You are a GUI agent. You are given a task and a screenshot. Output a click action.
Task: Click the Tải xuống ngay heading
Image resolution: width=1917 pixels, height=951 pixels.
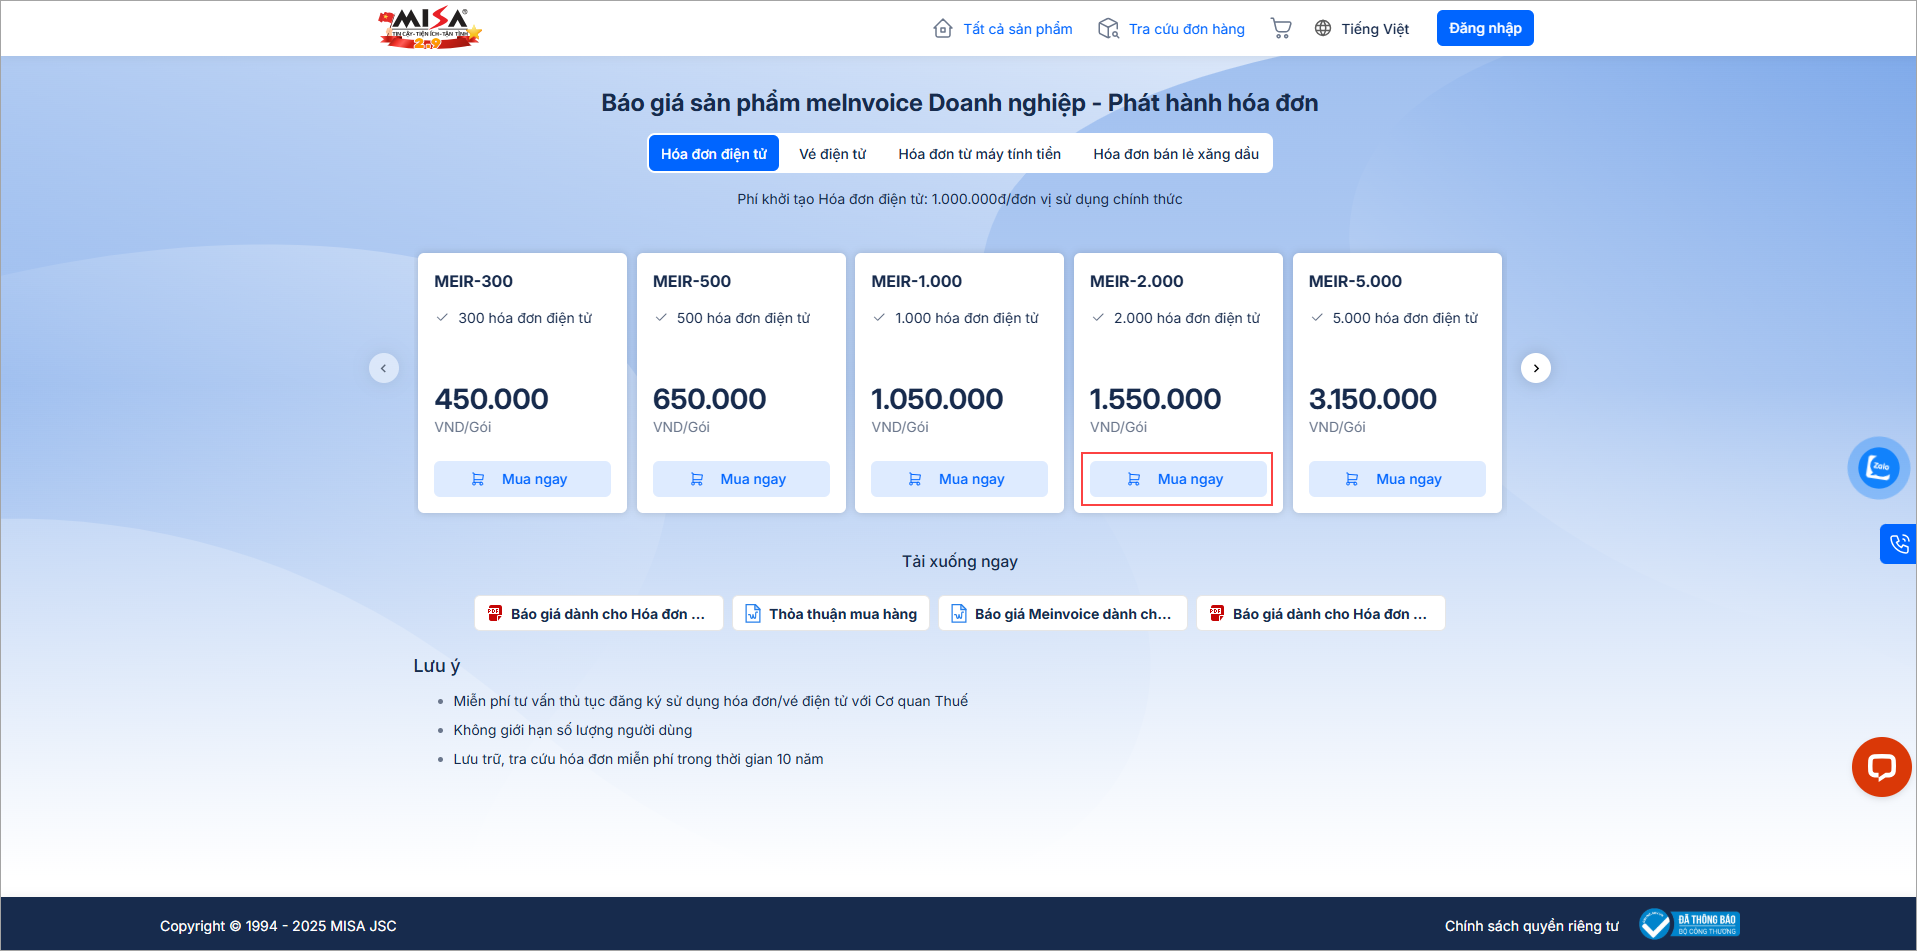pos(960,561)
